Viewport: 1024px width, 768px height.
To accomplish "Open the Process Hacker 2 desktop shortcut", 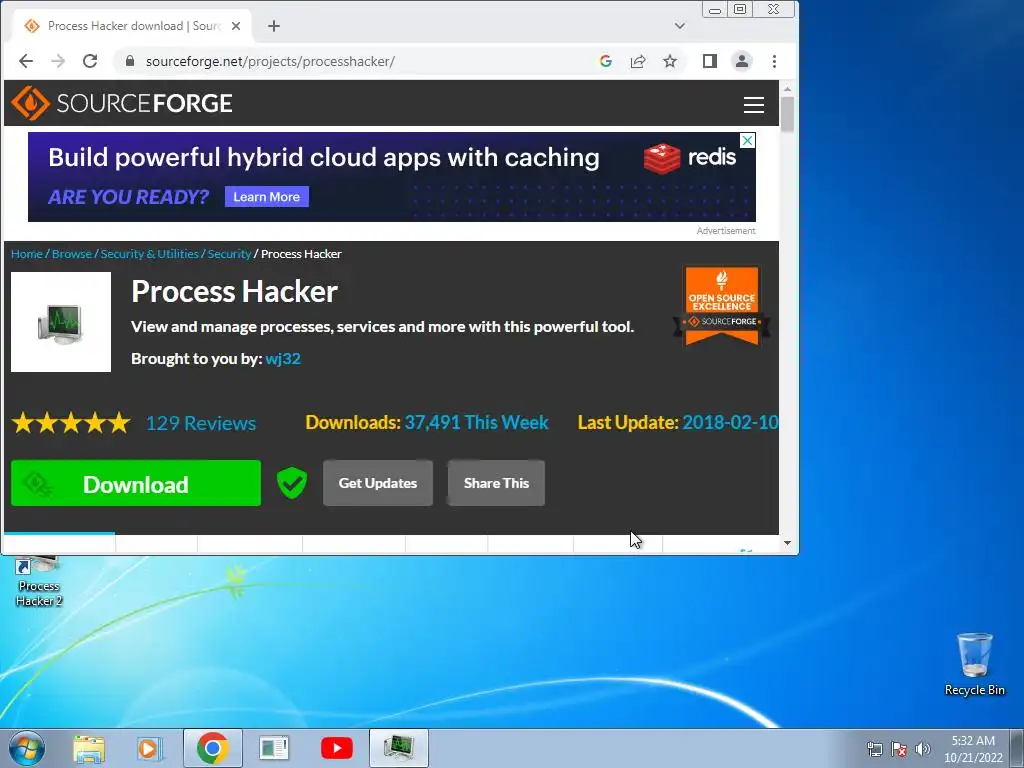I will click(x=39, y=583).
